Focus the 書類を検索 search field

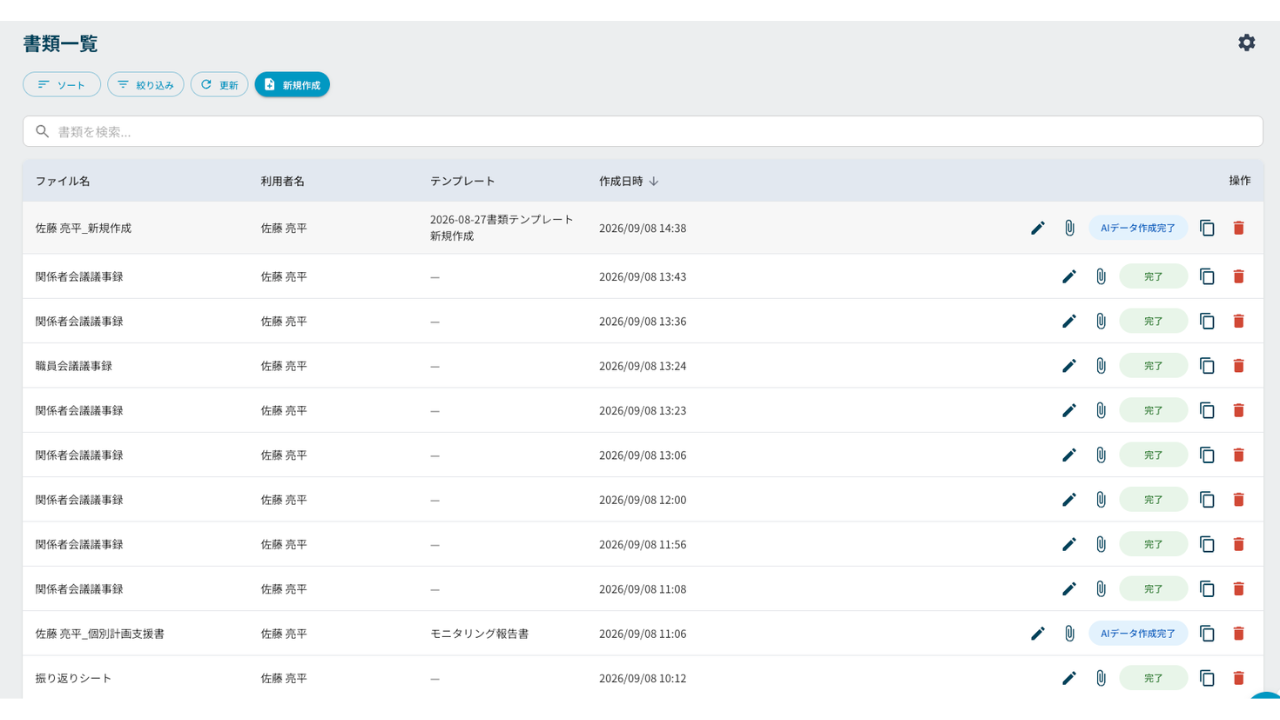643,131
